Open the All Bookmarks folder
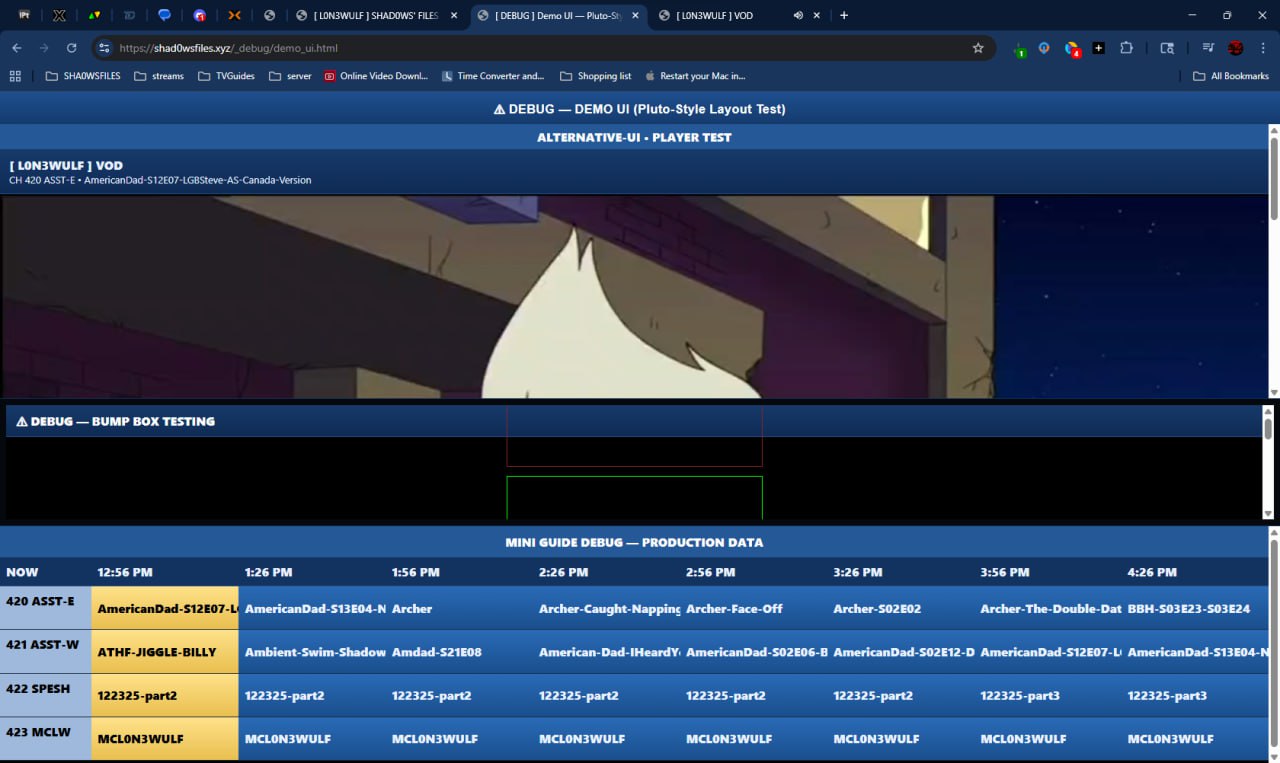 tap(1230, 76)
